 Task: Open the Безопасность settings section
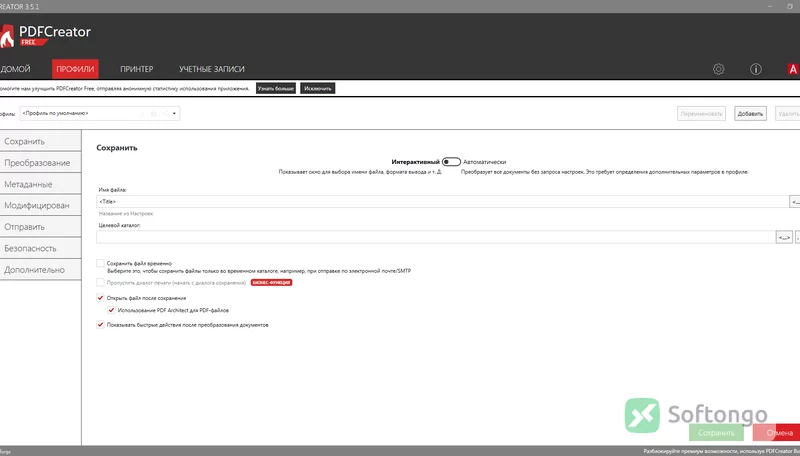coord(40,248)
